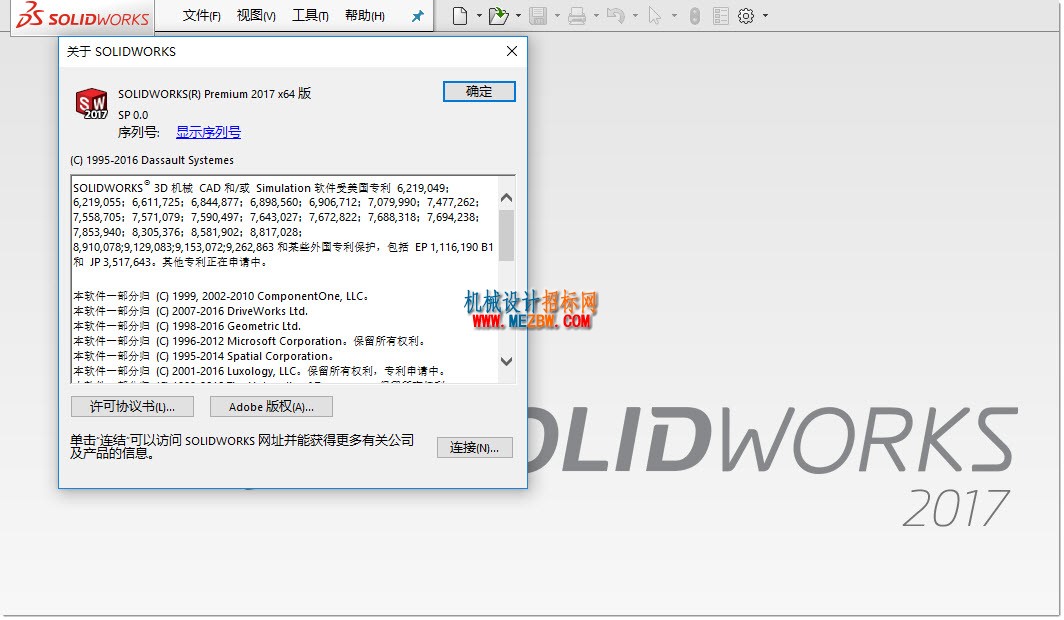Click the Geometric Ltd. copyright line
This screenshot has width=1064, height=620.
click(x=187, y=326)
